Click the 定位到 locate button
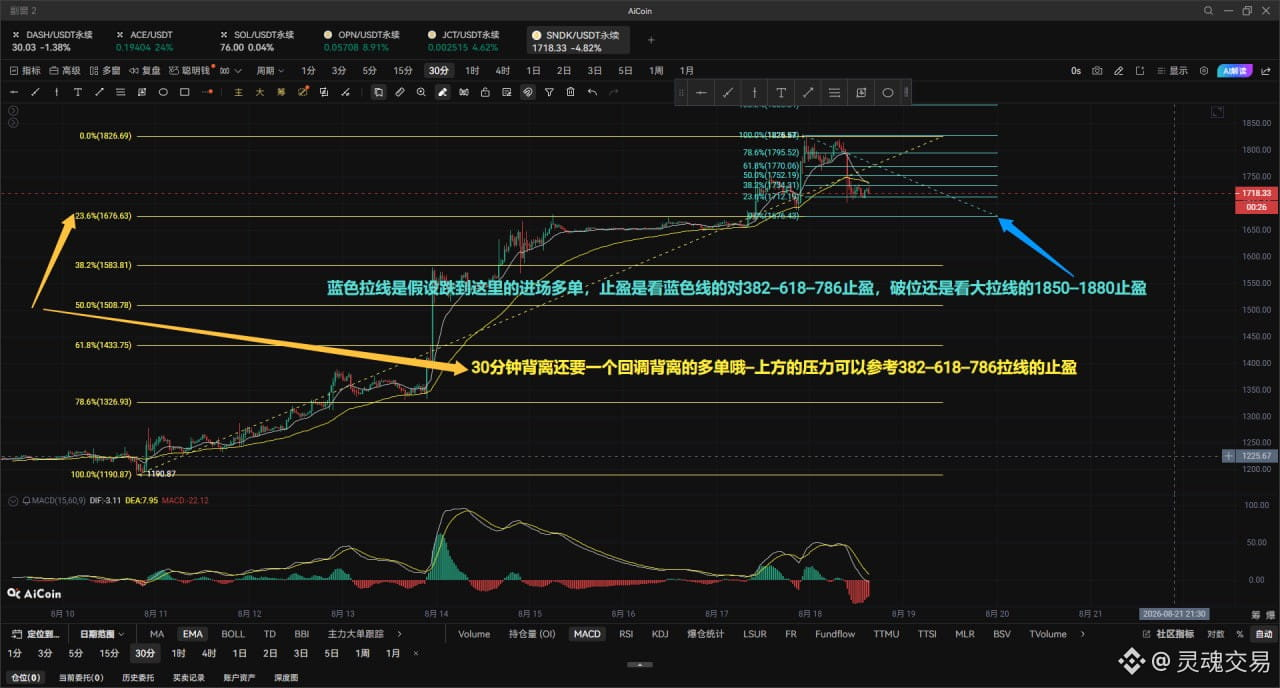Screen dimensions: 1280x688 point(37,634)
